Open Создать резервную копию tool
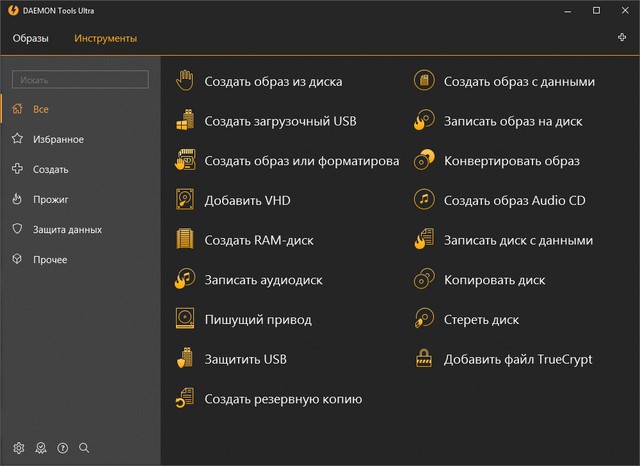 283,399
